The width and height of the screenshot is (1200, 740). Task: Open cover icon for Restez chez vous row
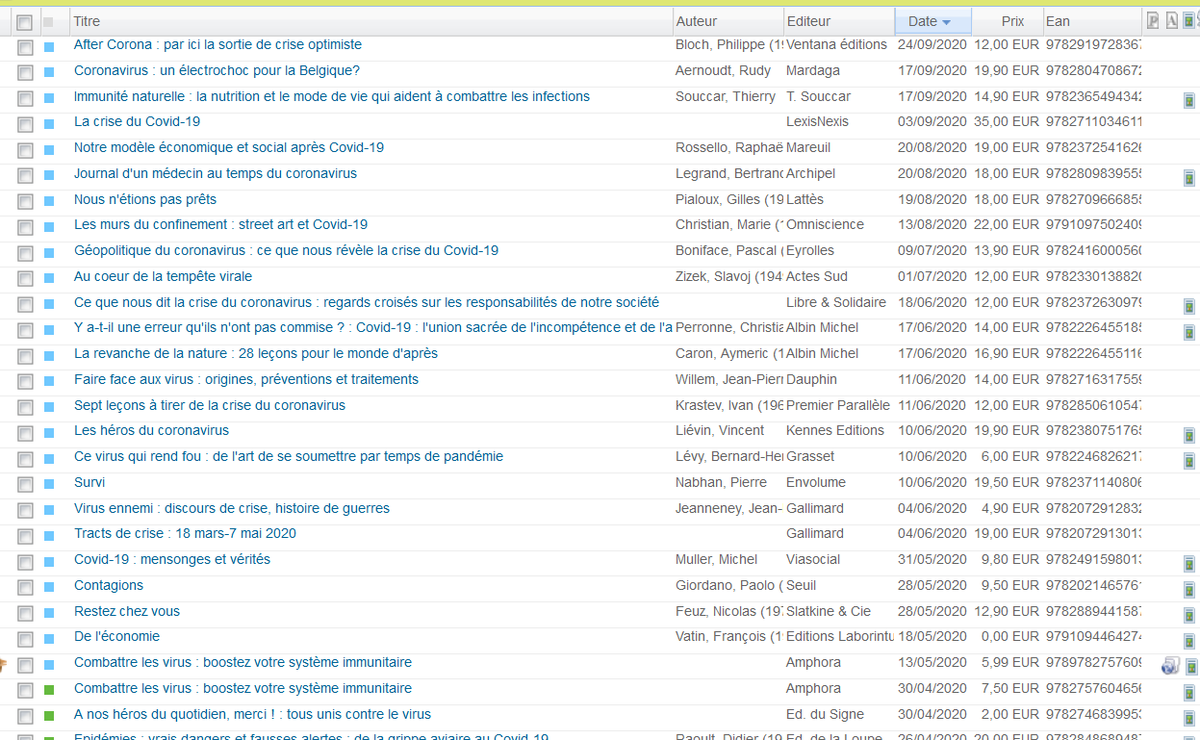click(x=1189, y=615)
